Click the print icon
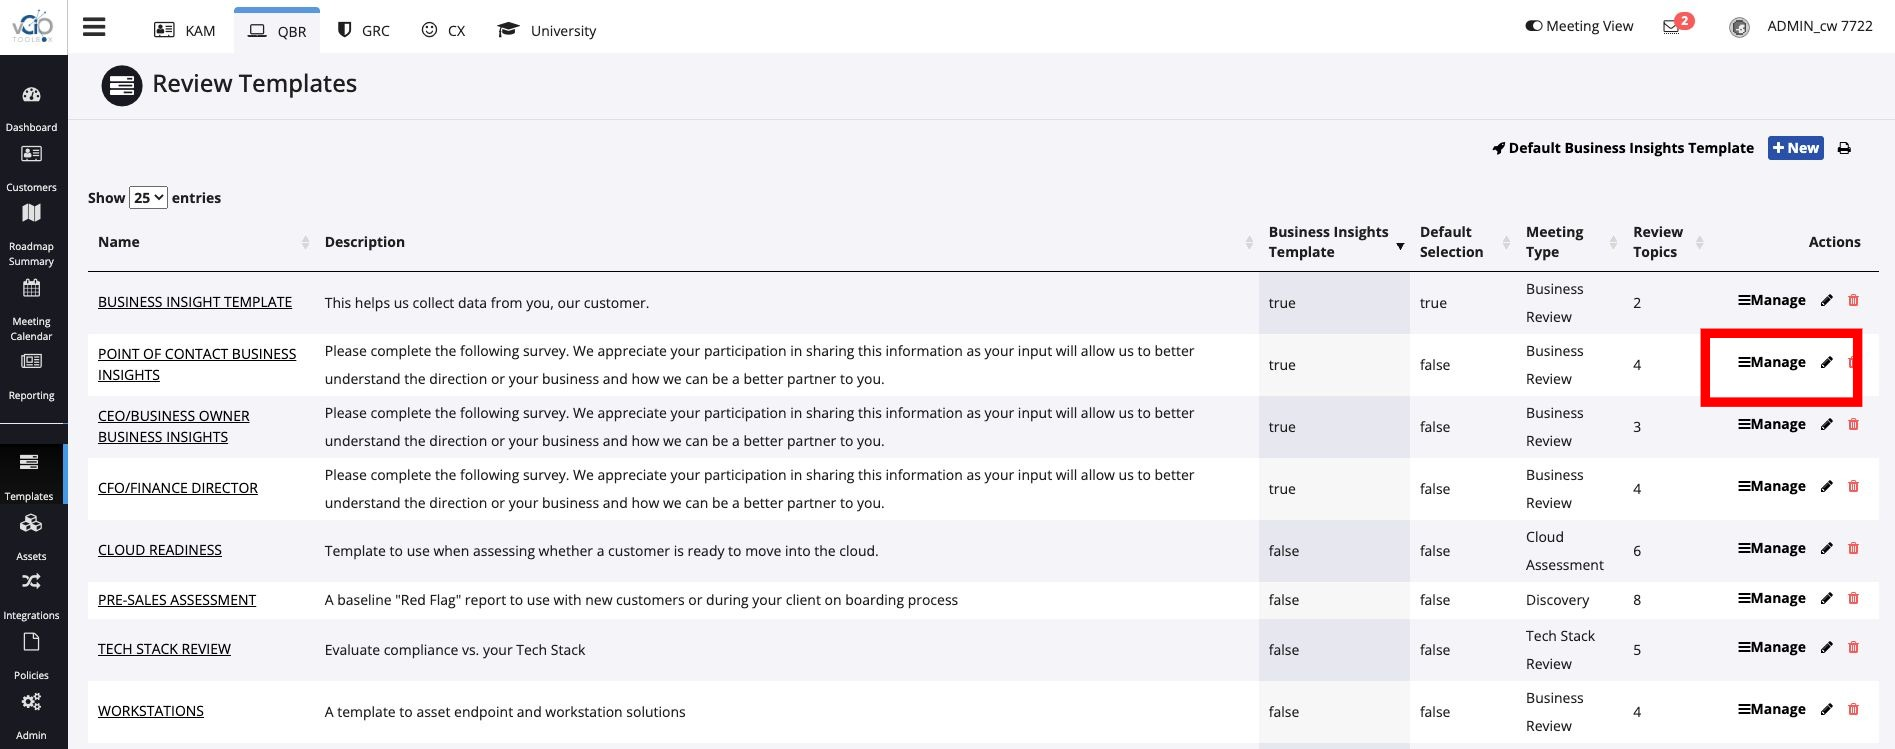Screen dimensions: 1895x749 [x=1844, y=148]
